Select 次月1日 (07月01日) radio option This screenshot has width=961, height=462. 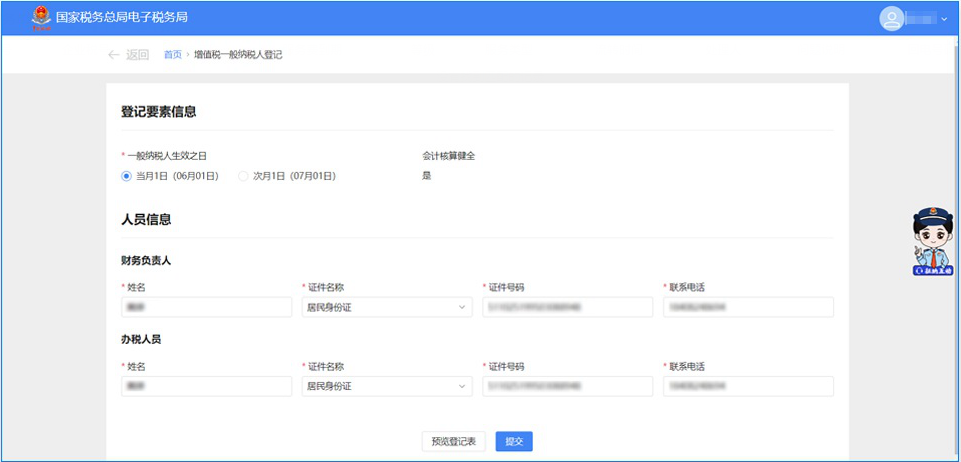click(x=243, y=176)
